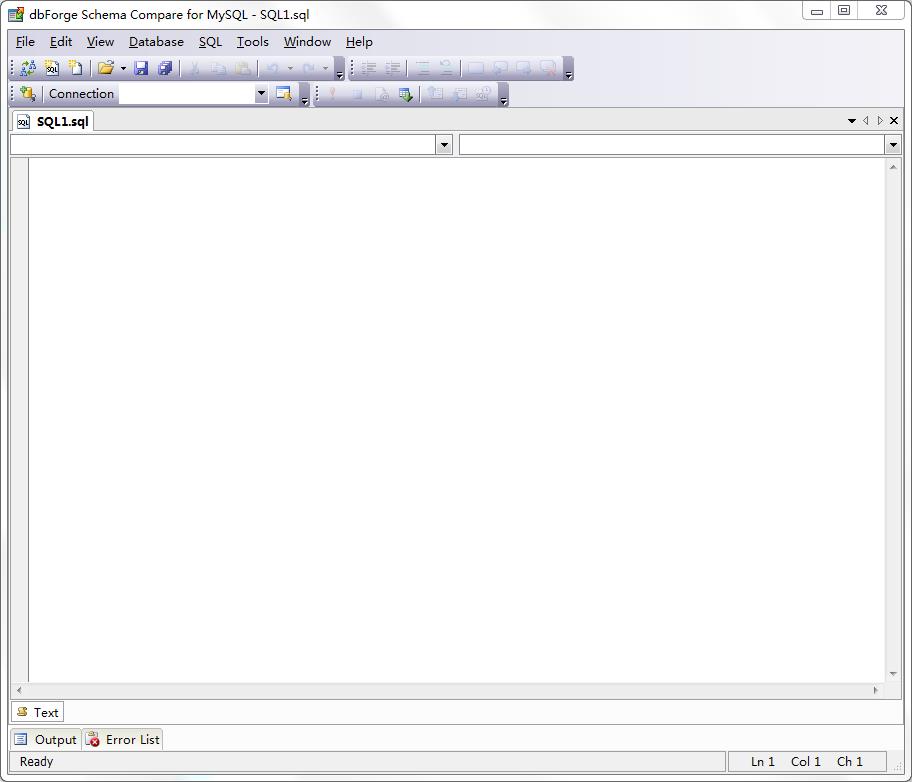Expand the Undo history dropdown arrow

pyautogui.click(x=290, y=68)
